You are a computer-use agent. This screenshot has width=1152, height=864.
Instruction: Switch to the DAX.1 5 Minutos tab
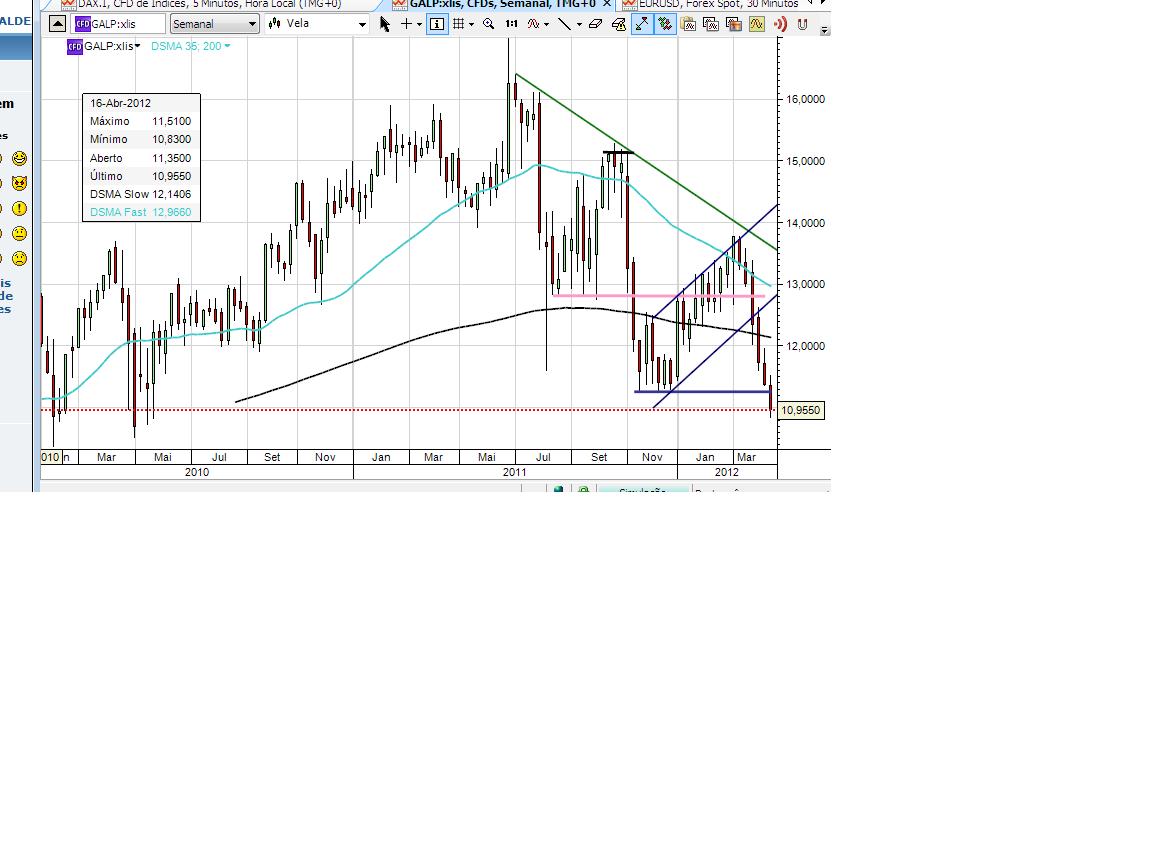click(208, 4)
